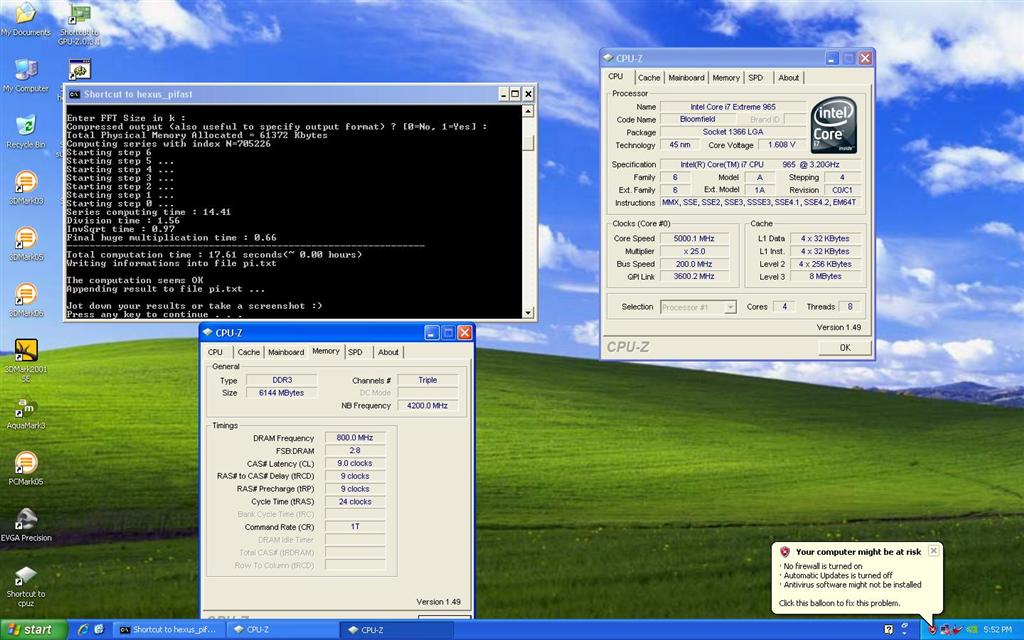Open the My Documents desktop icon
Image resolution: width=1024 pixels, height=640 pixels.
click(x=25, y=18)
